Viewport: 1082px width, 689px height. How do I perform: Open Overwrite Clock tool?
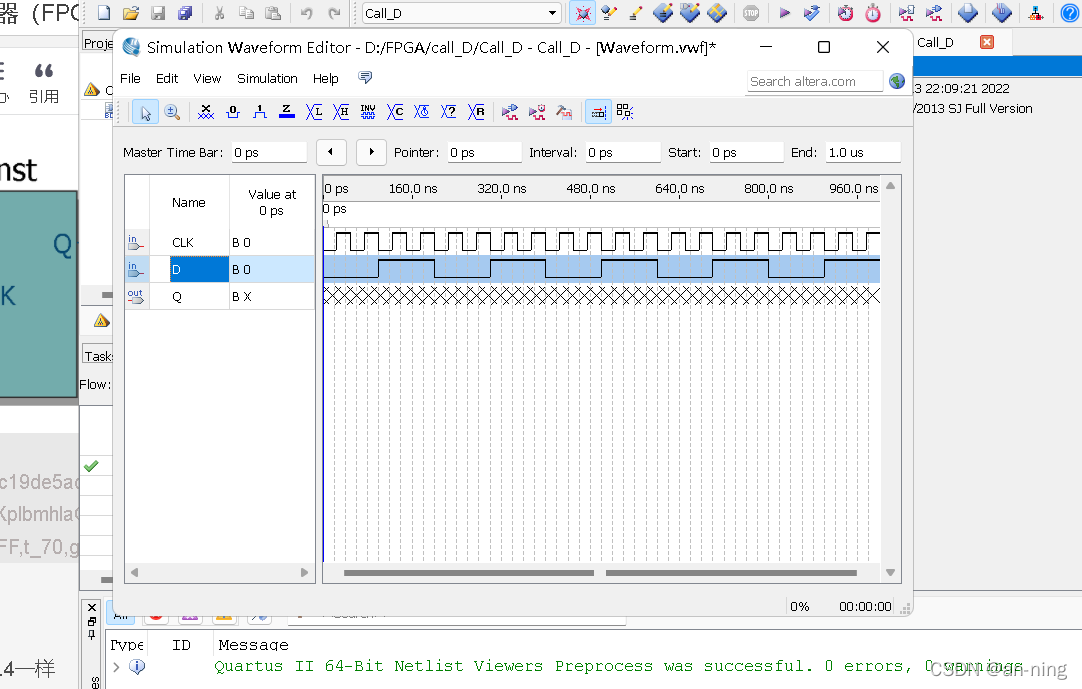coord(422,113)
